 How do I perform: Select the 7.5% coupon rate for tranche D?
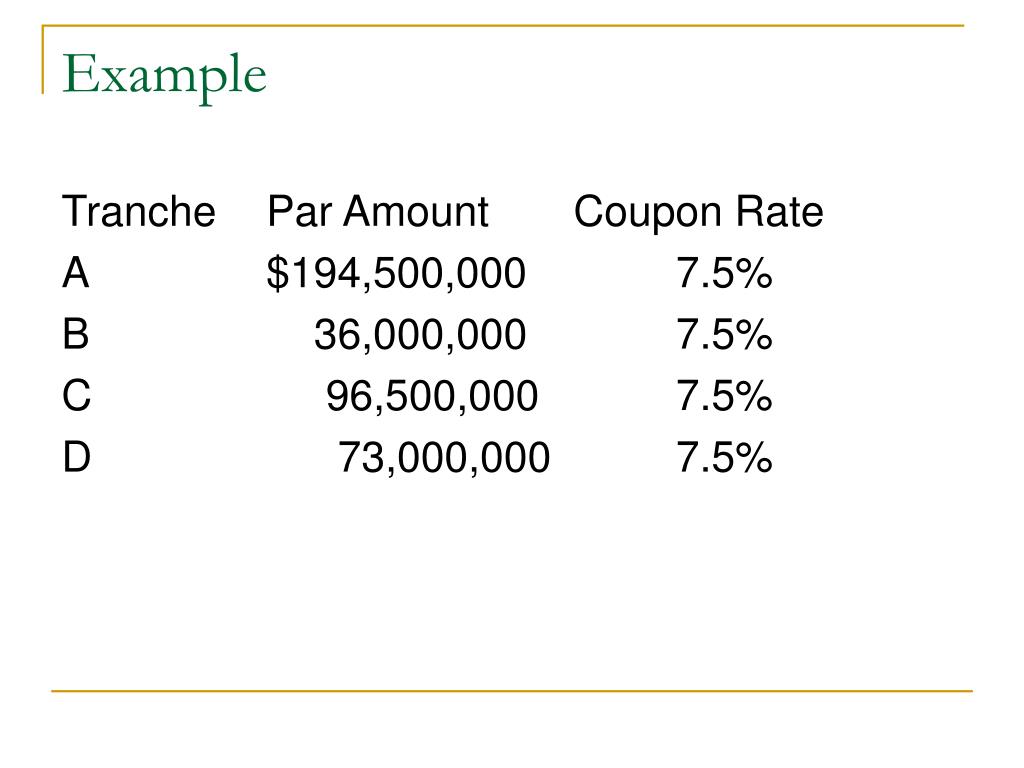click(x=724, y=460)
